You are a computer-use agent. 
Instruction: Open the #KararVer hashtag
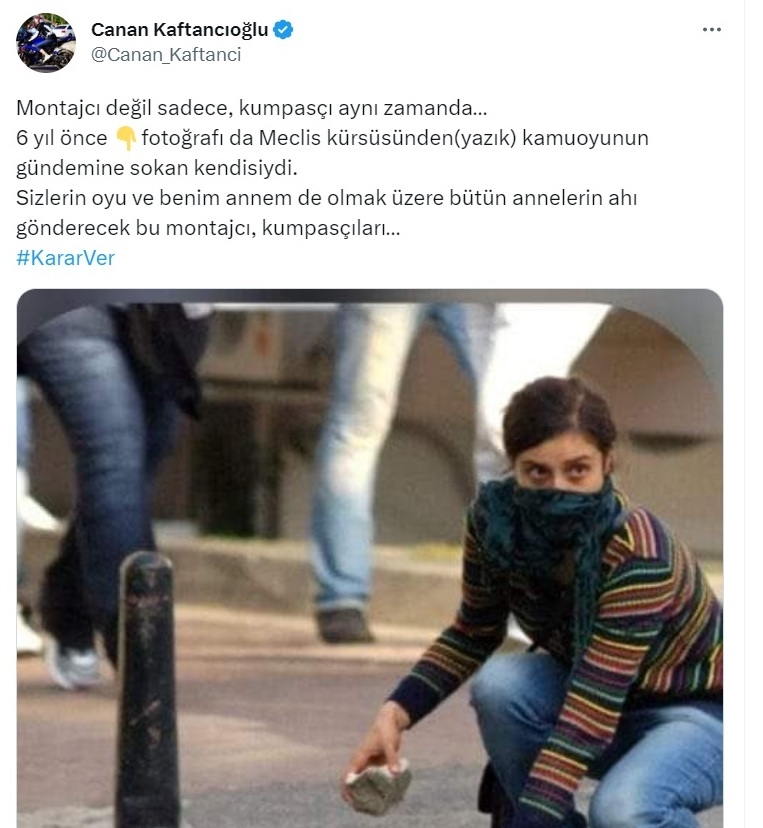(x=65, y=258)
